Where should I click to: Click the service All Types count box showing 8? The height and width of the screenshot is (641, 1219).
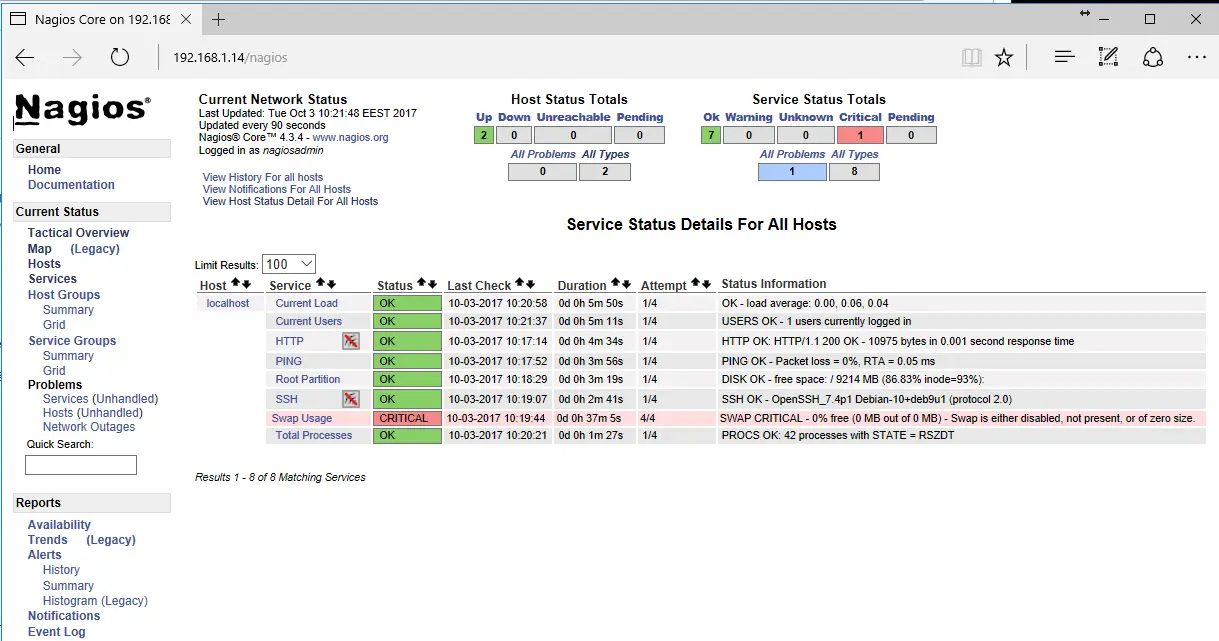tap(854, 172)
